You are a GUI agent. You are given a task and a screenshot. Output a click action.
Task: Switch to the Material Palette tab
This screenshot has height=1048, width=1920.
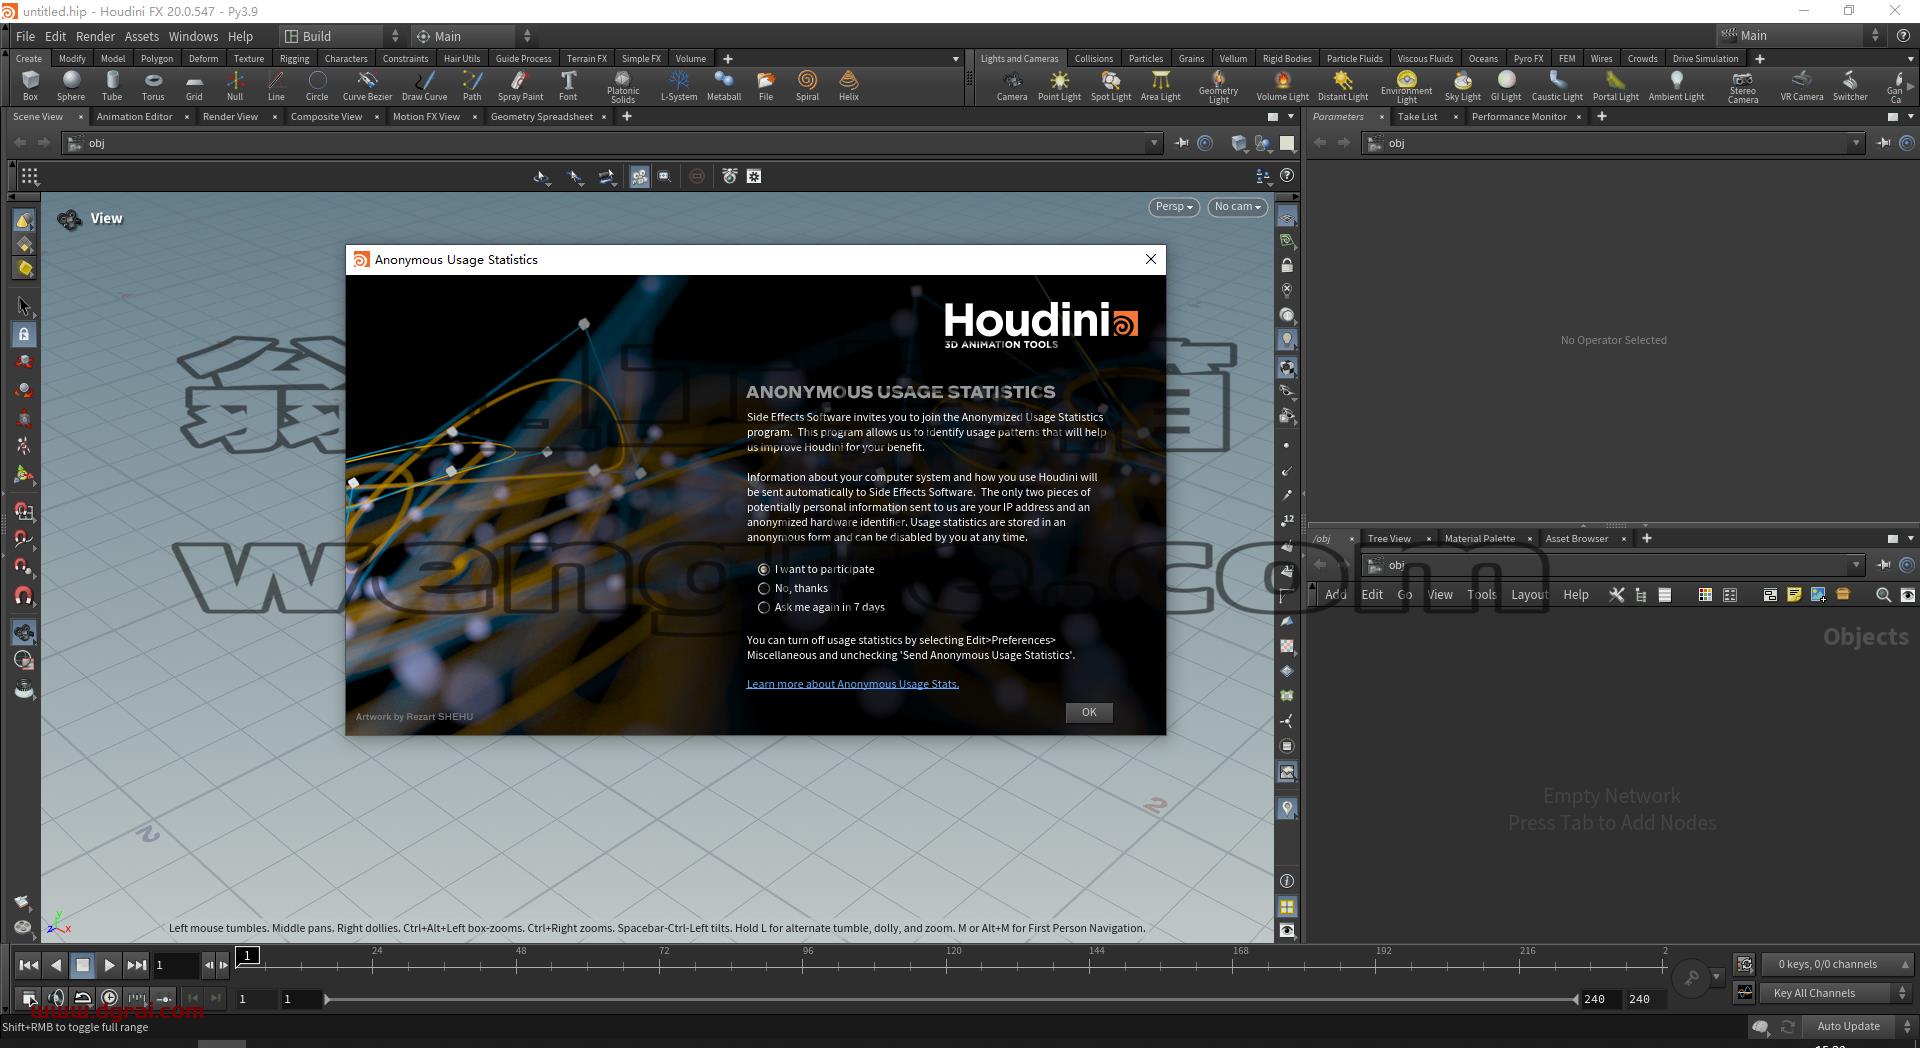click(x=1479, y=538)
